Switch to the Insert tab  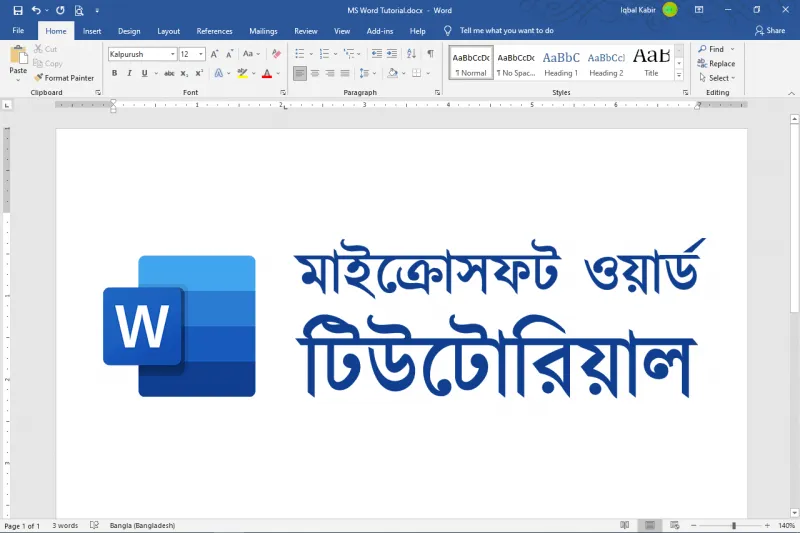[92, 31]
